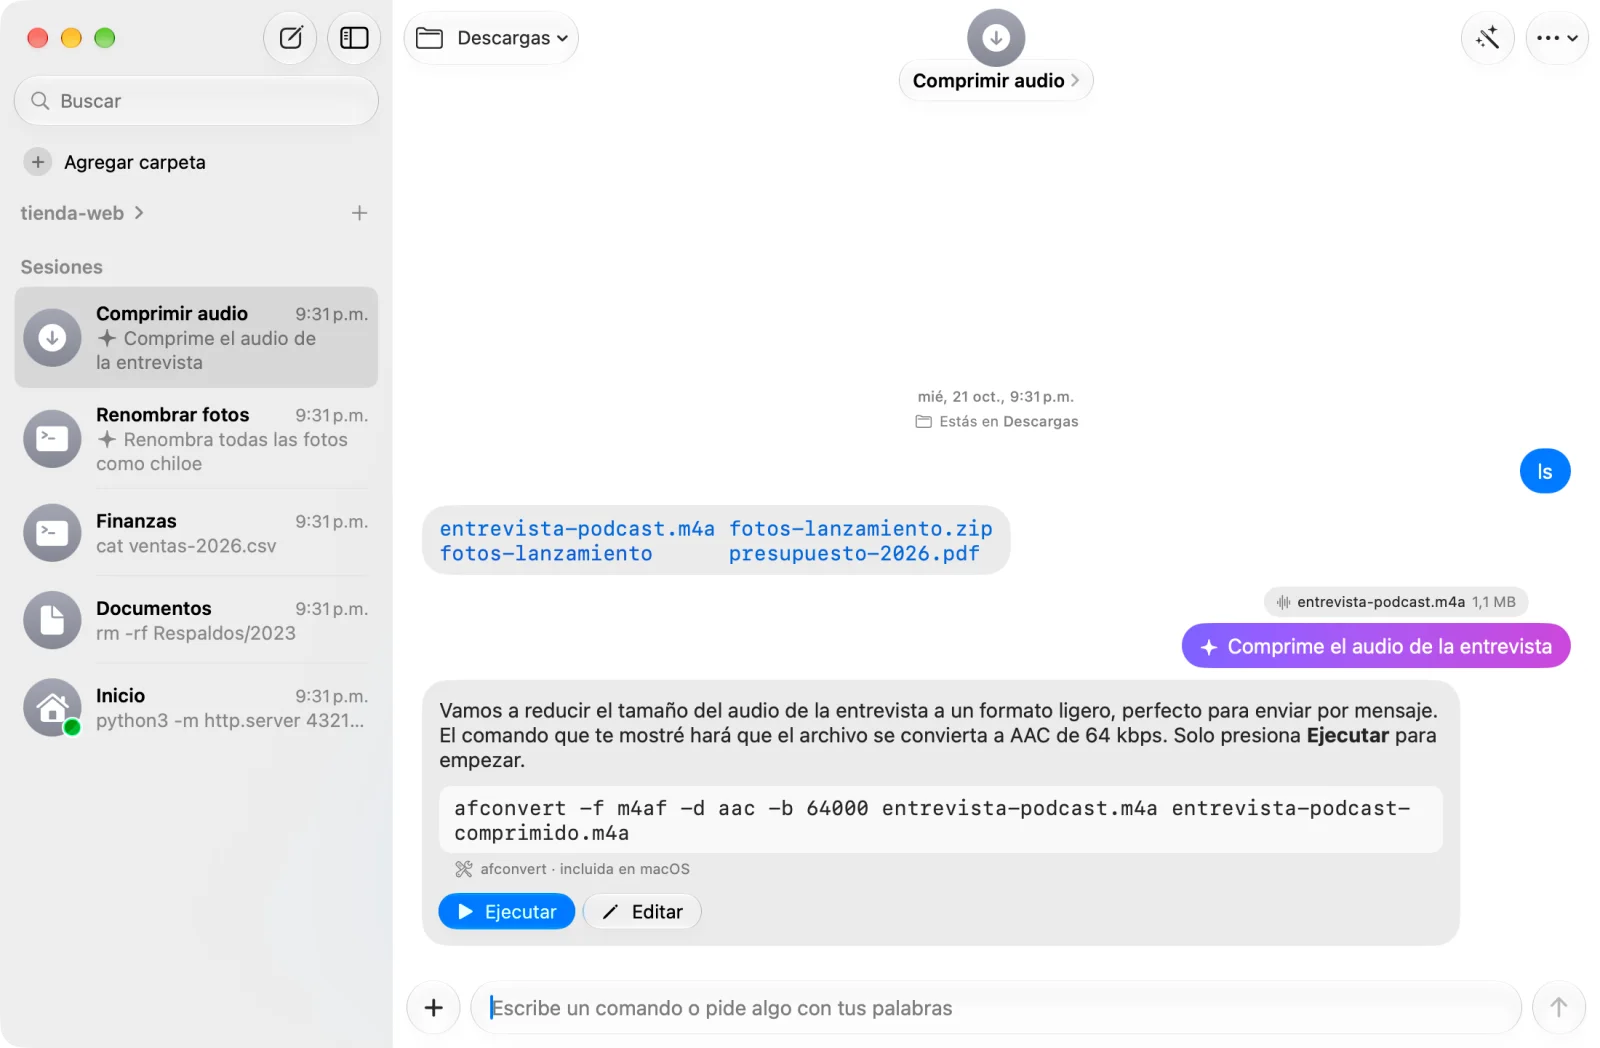Image resolution: width=1600 pixels, height=1048 pixels.
Task: Click the Documentos file icon
Action: click(52, 620)
